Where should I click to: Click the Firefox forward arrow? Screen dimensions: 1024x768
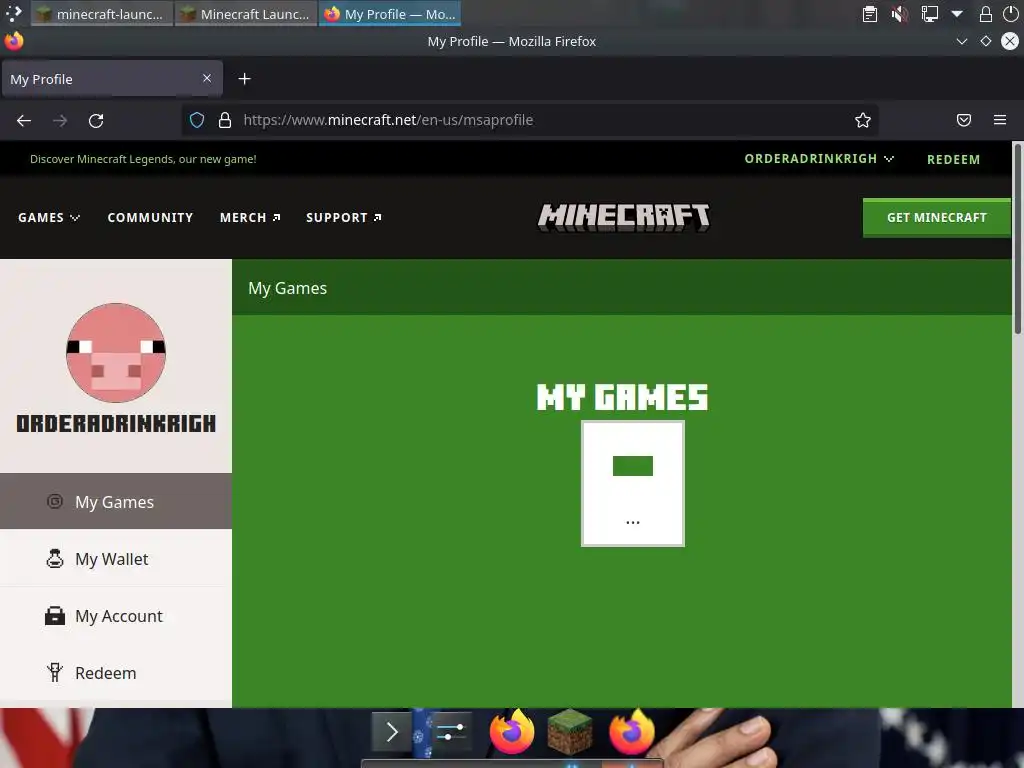tap(60, 120)
